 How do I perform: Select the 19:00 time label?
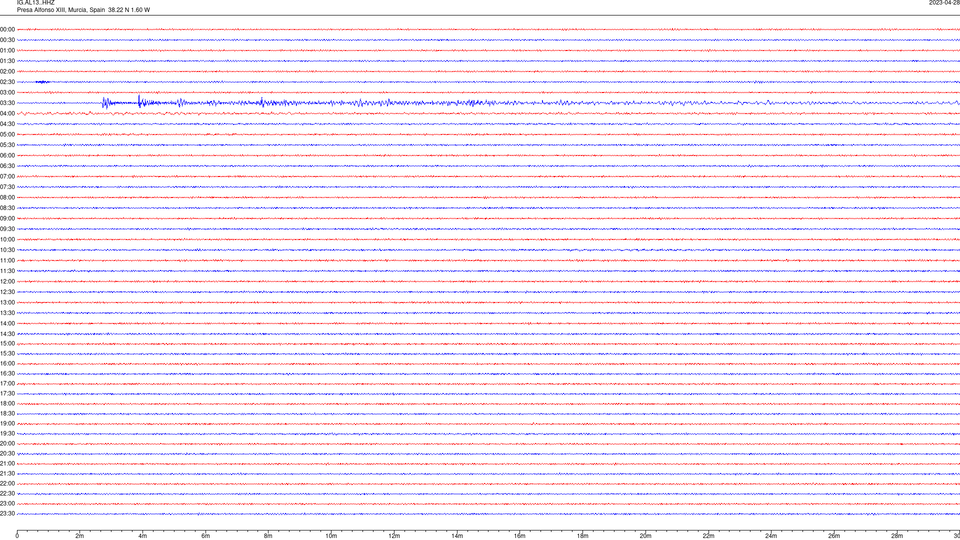pyautogui.click(x=7, y=424)
